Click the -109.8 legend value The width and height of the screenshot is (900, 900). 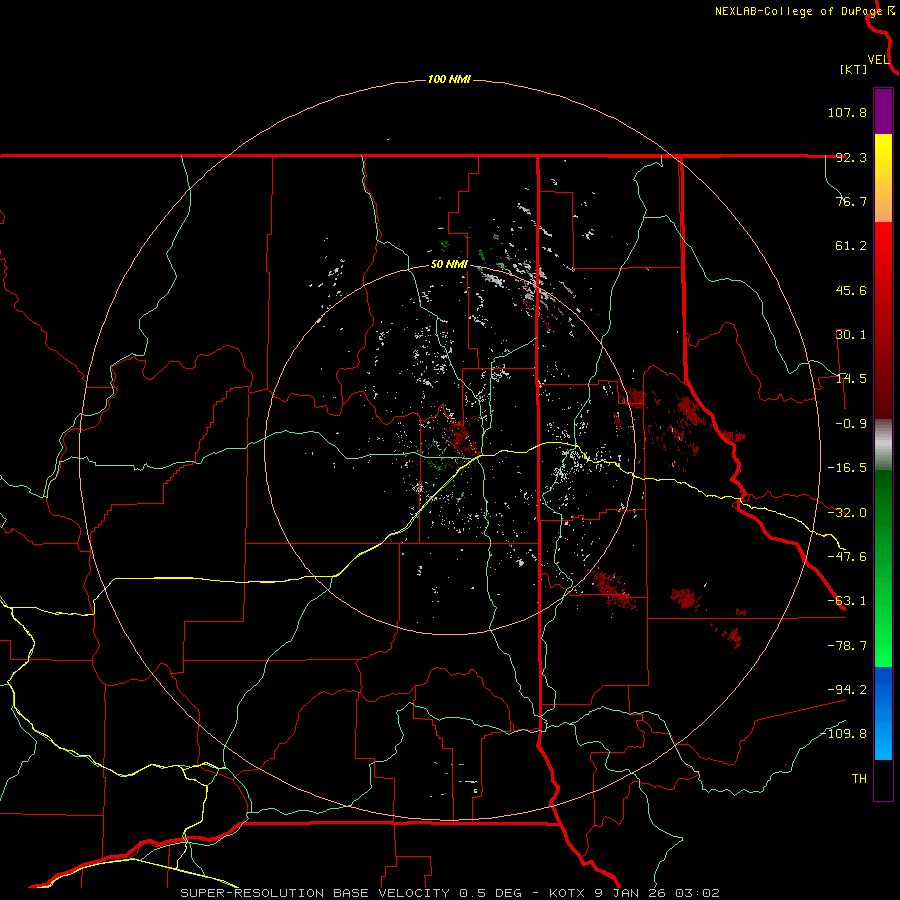tap(844, 734)
